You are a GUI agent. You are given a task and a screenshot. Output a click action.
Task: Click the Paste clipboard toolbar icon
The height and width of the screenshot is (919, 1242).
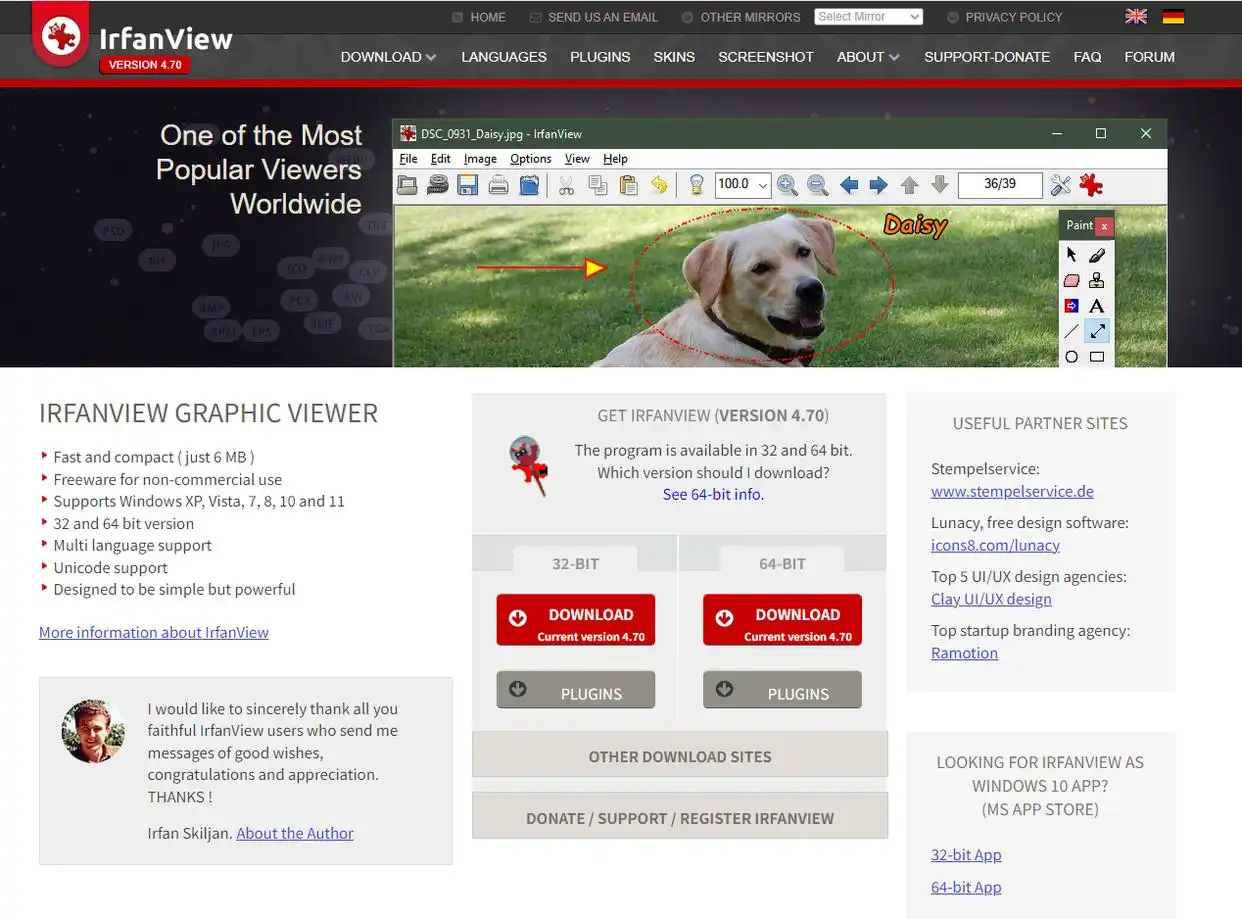tap(628, 185)
